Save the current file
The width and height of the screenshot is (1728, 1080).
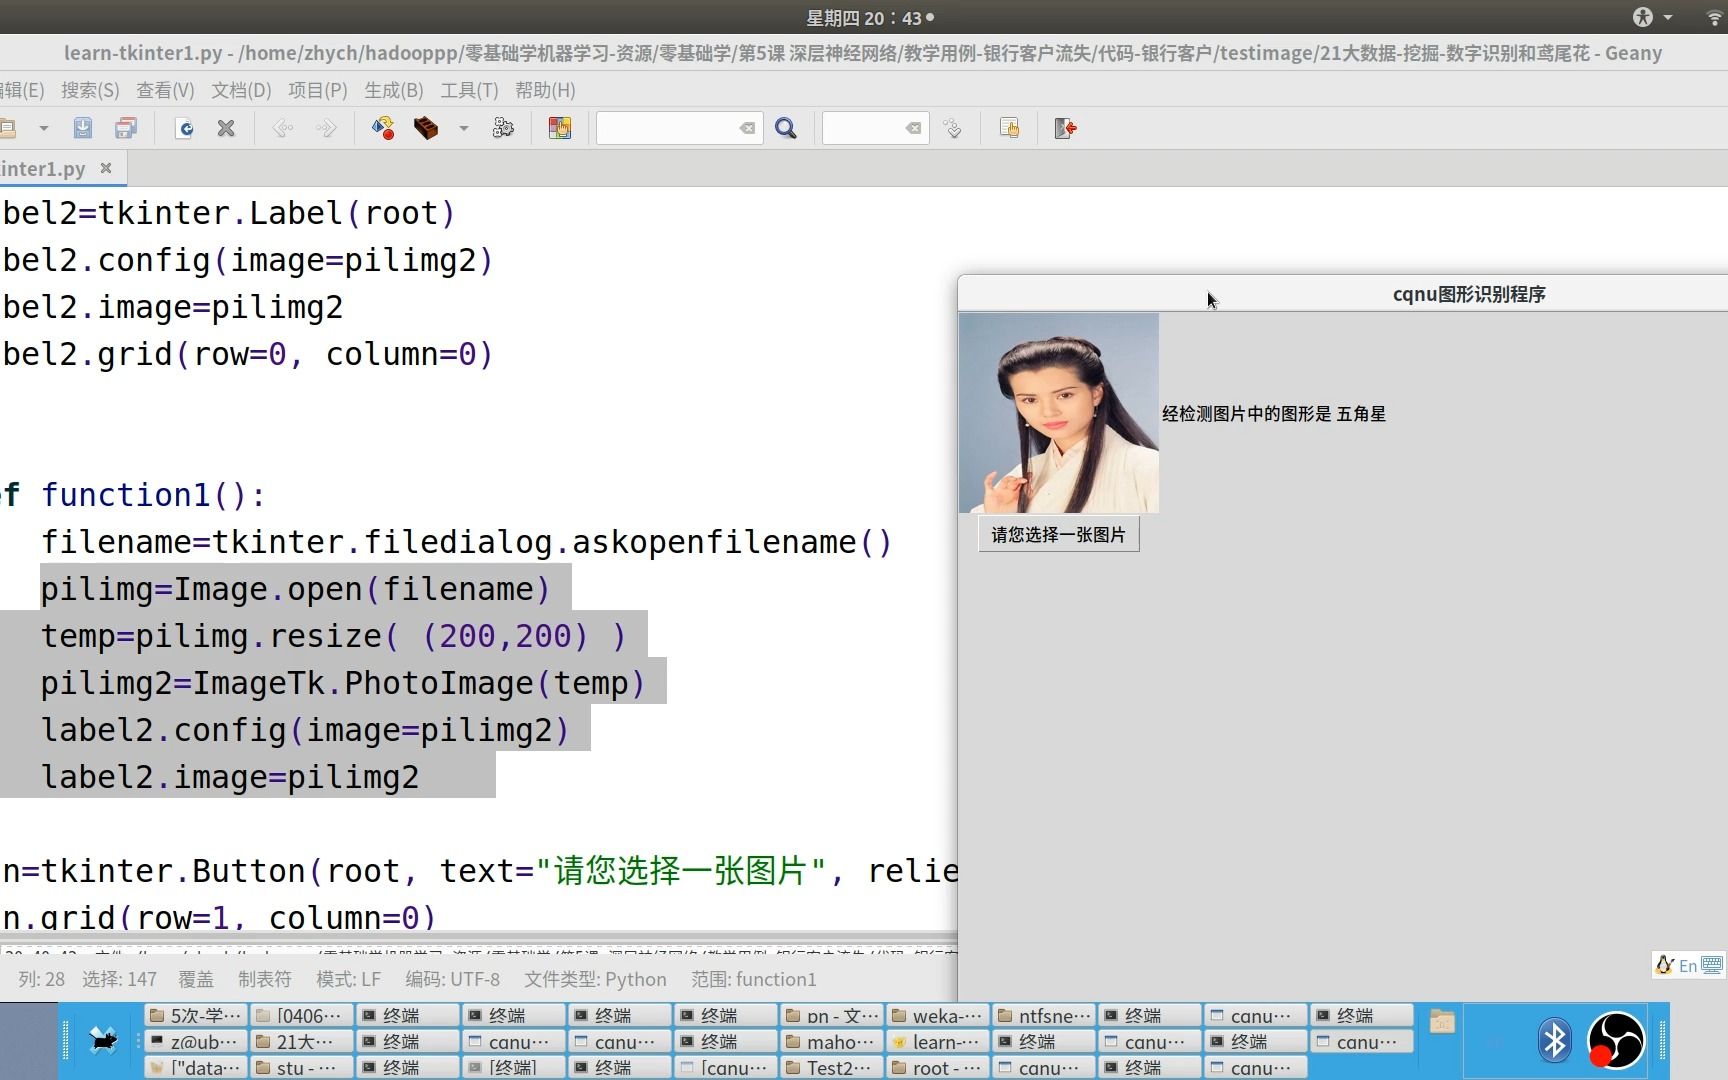[83, 128]
